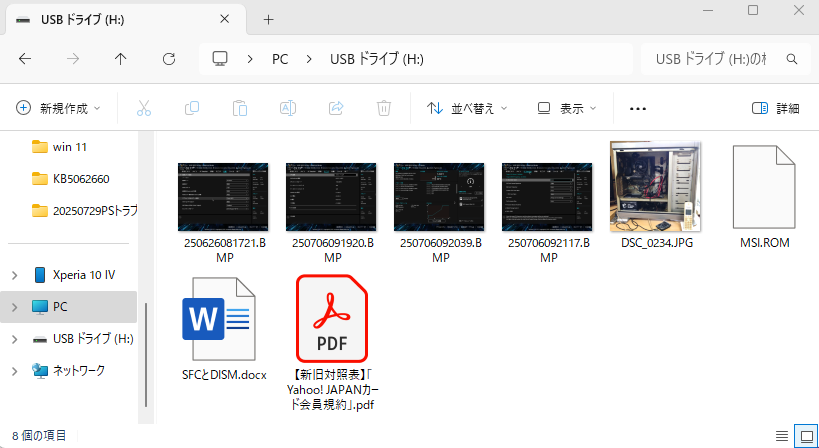
Task: Select Xperia 10 IV in navigation pane
Action: pyautogui.click(x=84, y=275)
